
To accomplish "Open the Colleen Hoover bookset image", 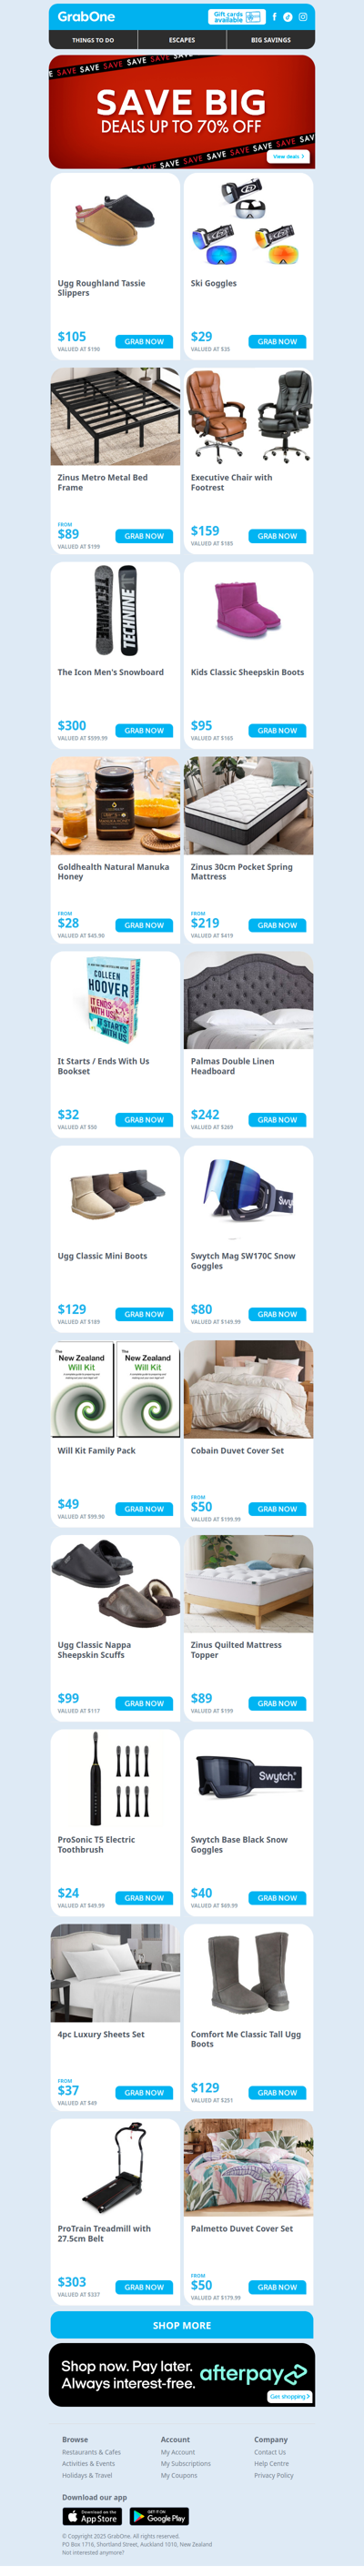I will pyautogui.click(x=115, y=1000).
